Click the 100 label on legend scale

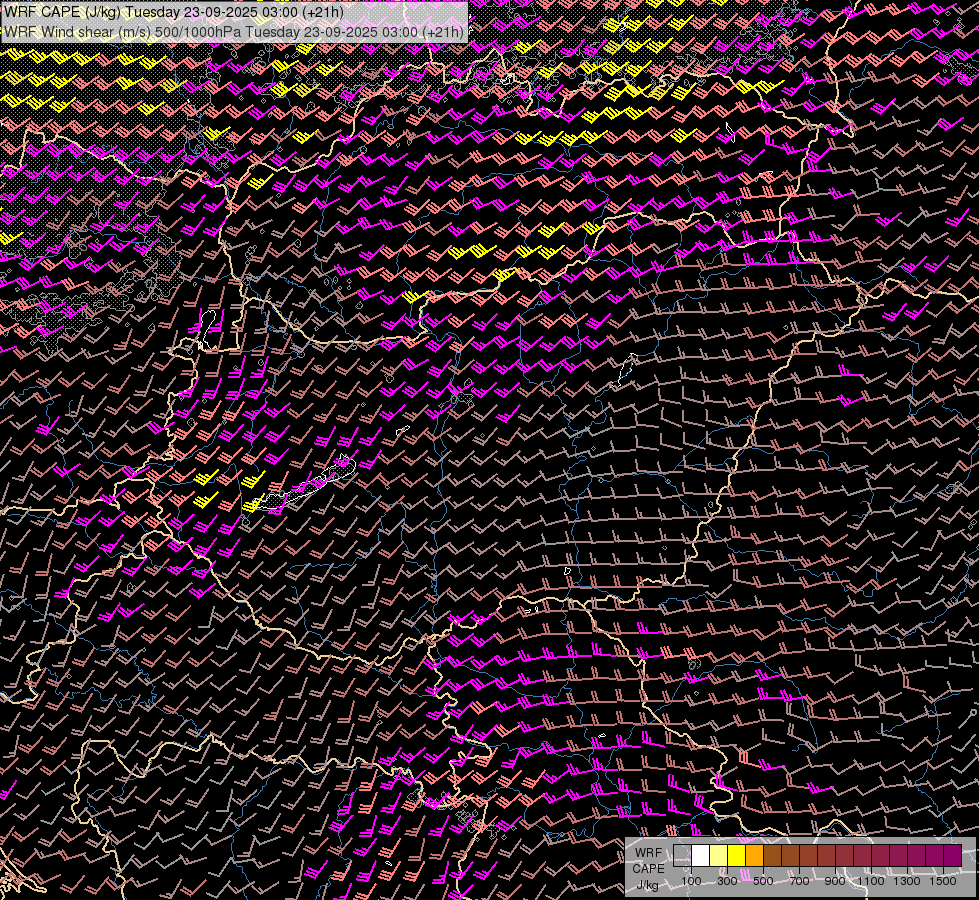pyautogui.click(x=691, y=881)
